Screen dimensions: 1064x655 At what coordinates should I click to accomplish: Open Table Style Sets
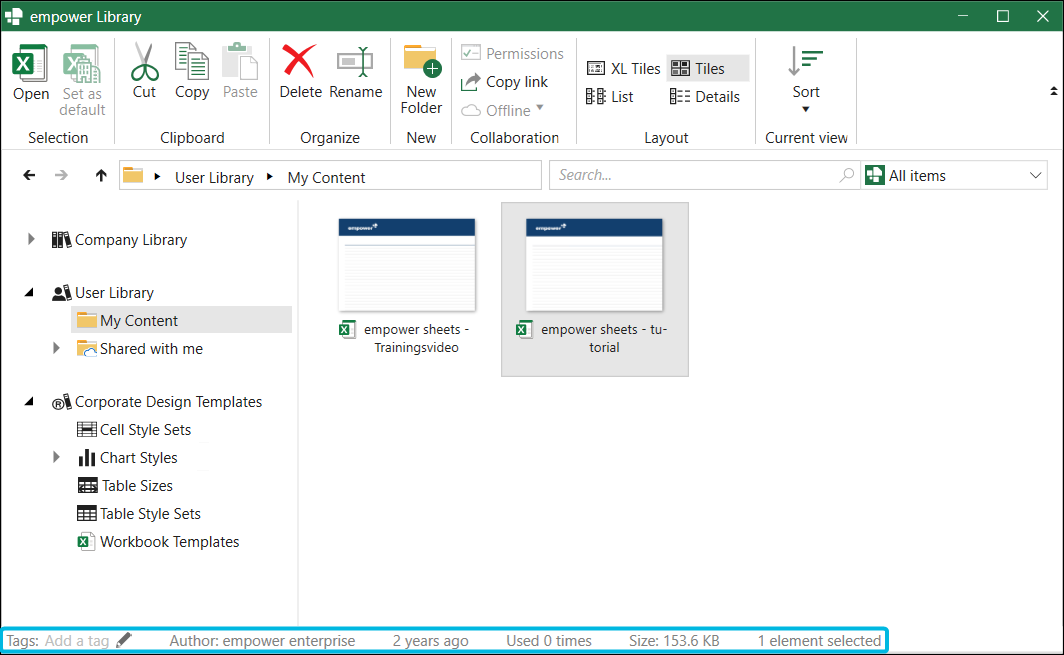click(x=138, y=514)
